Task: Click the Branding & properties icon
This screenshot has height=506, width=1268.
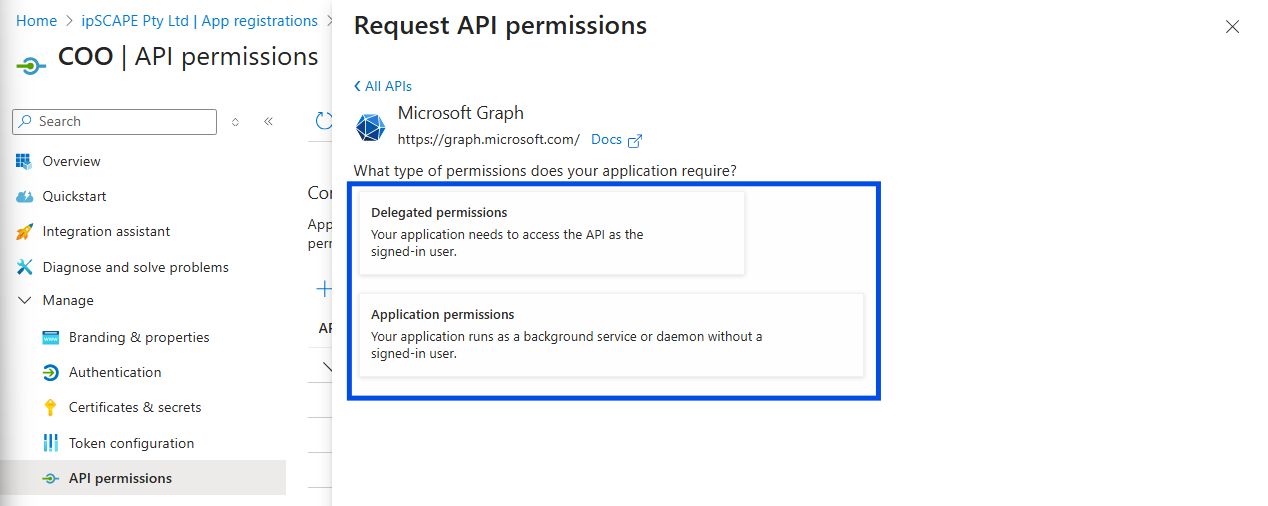Action: click(x=50, y=338)
